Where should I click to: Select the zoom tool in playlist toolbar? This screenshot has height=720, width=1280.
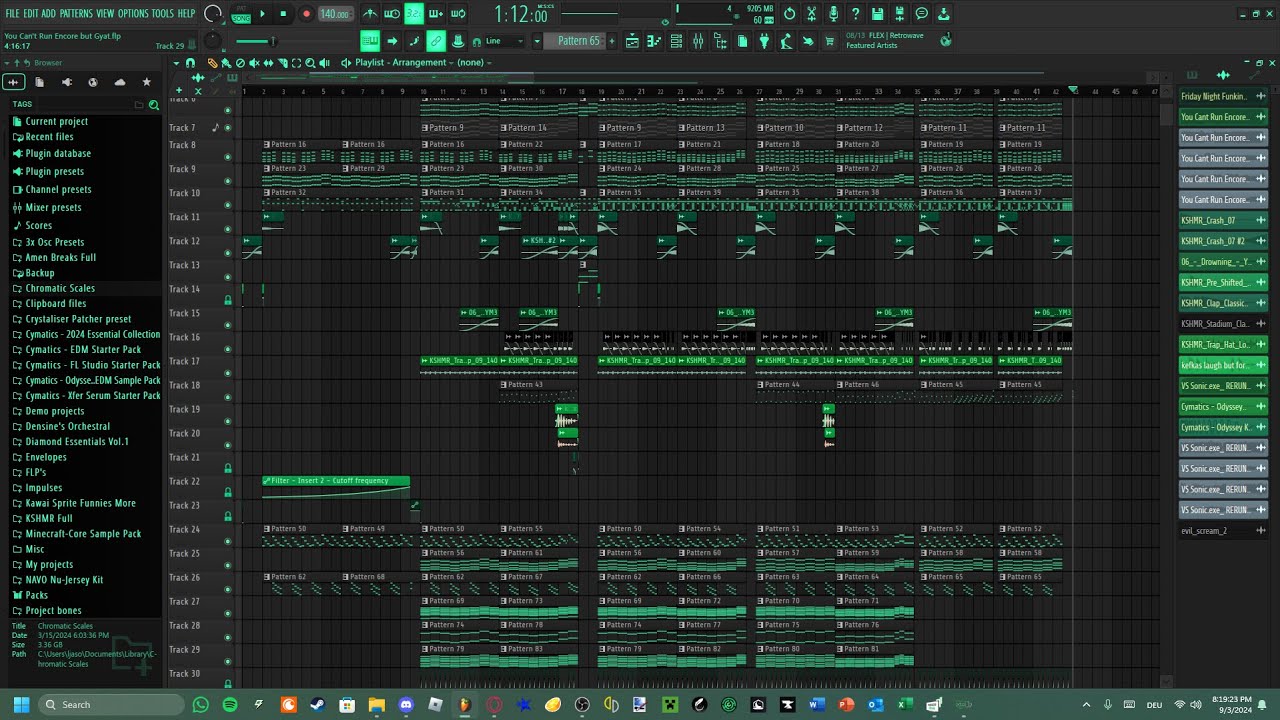pos(310,63)
